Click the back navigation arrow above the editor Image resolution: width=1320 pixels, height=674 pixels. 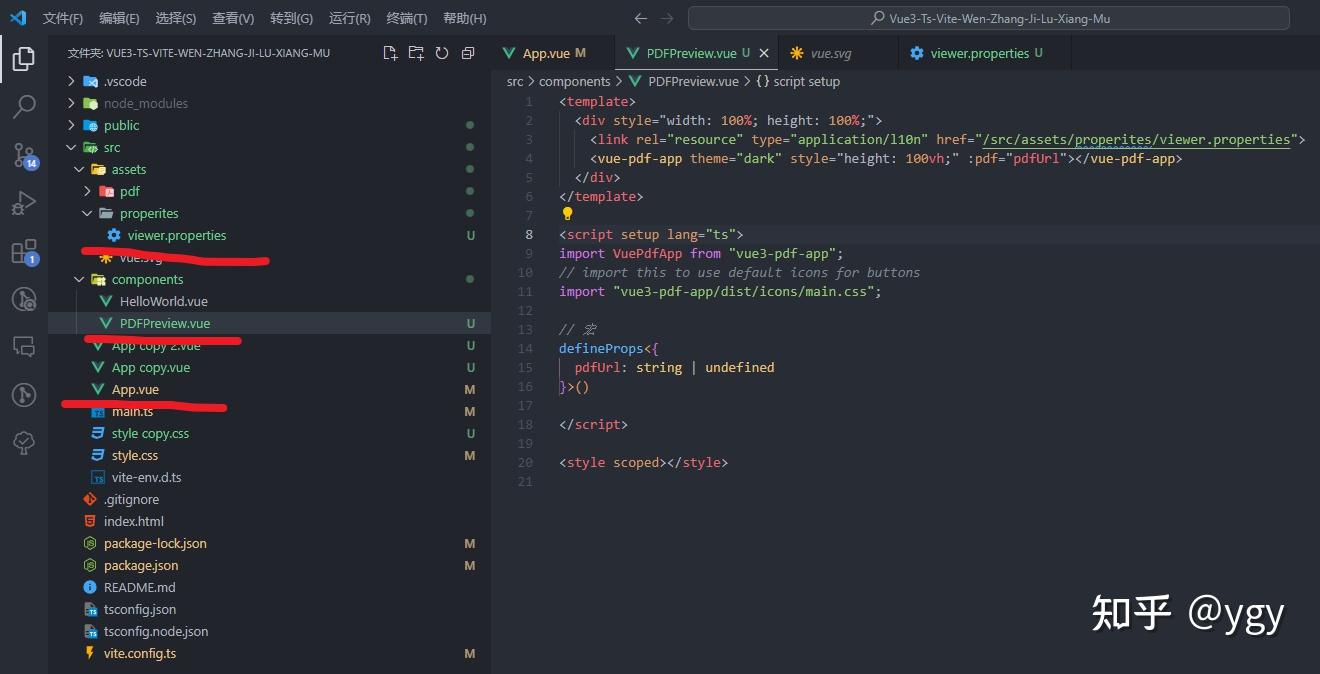coord(640,18)
